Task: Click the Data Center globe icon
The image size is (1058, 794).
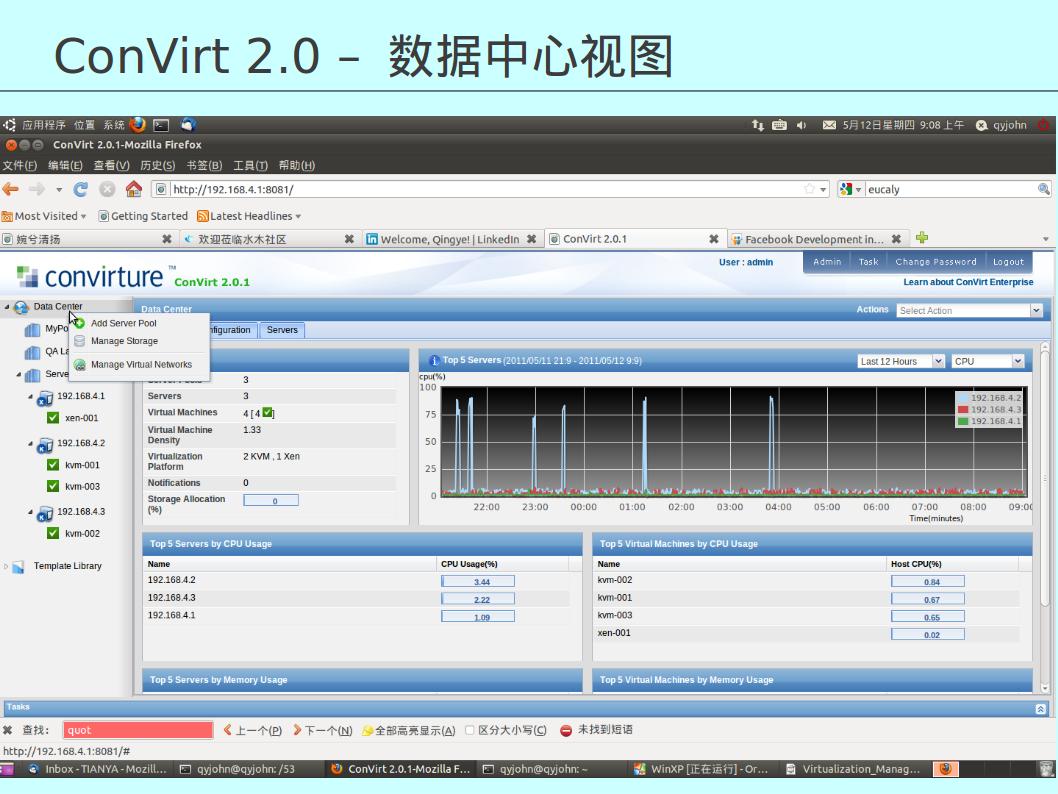Action: click(x=22, y=307)
